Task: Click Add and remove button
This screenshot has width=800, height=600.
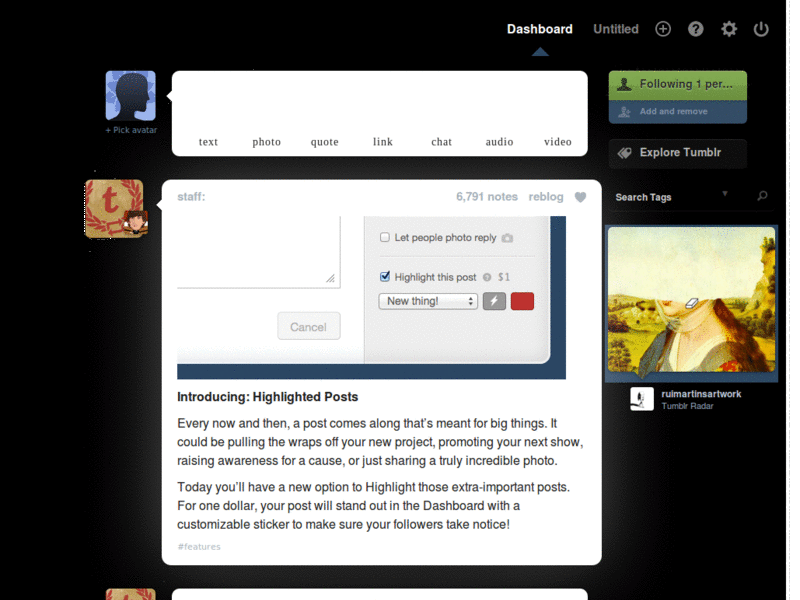Action: pos(678,112)
